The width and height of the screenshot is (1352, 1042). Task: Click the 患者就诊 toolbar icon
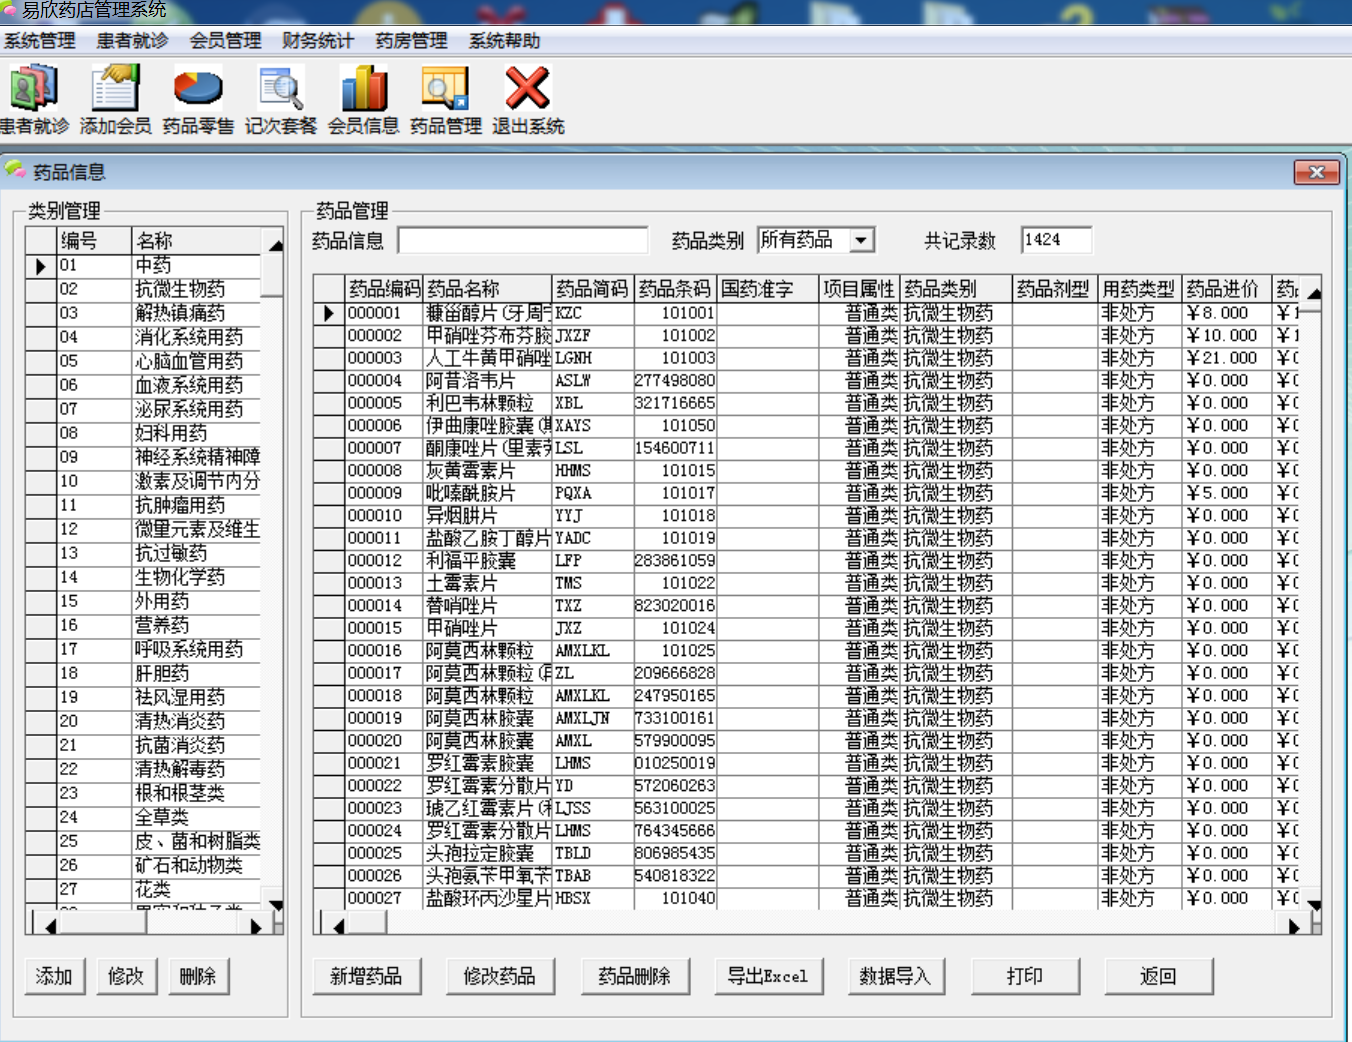coord(33,89)
